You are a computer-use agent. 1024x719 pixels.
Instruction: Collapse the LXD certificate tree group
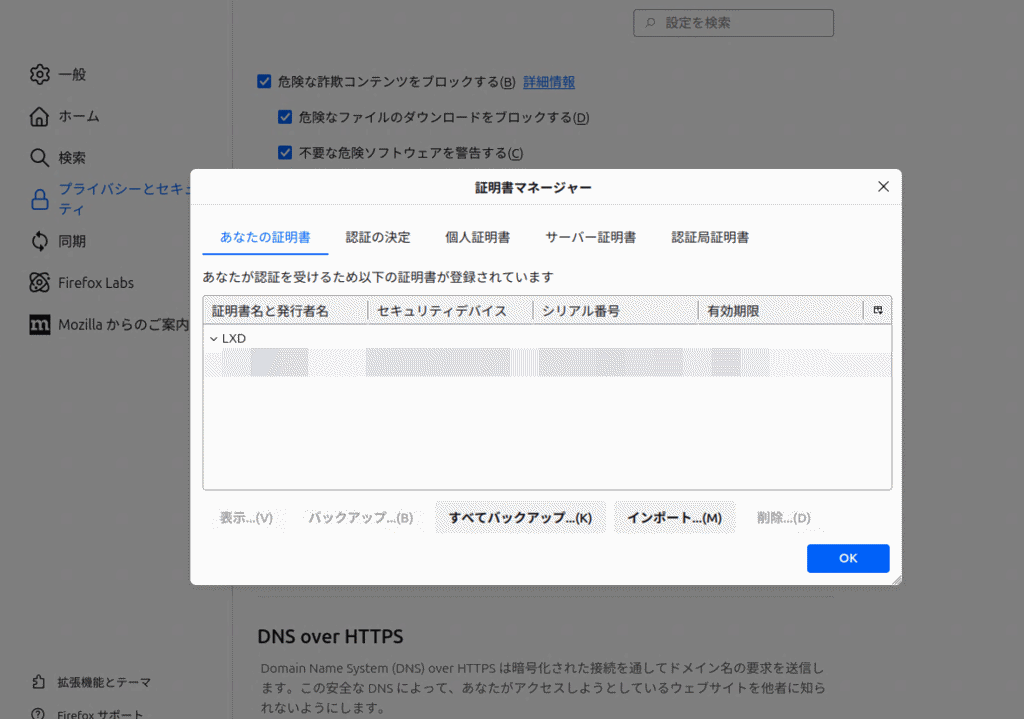tap(213, 339)
